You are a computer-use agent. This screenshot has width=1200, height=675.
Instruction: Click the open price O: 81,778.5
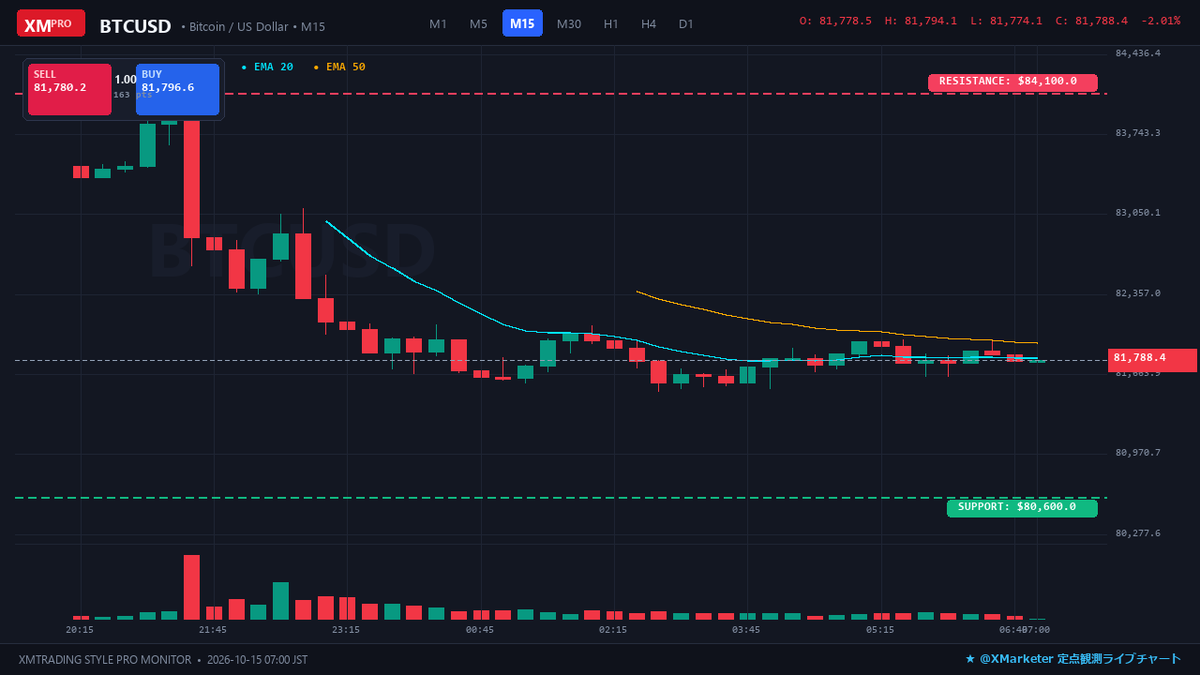837,21
